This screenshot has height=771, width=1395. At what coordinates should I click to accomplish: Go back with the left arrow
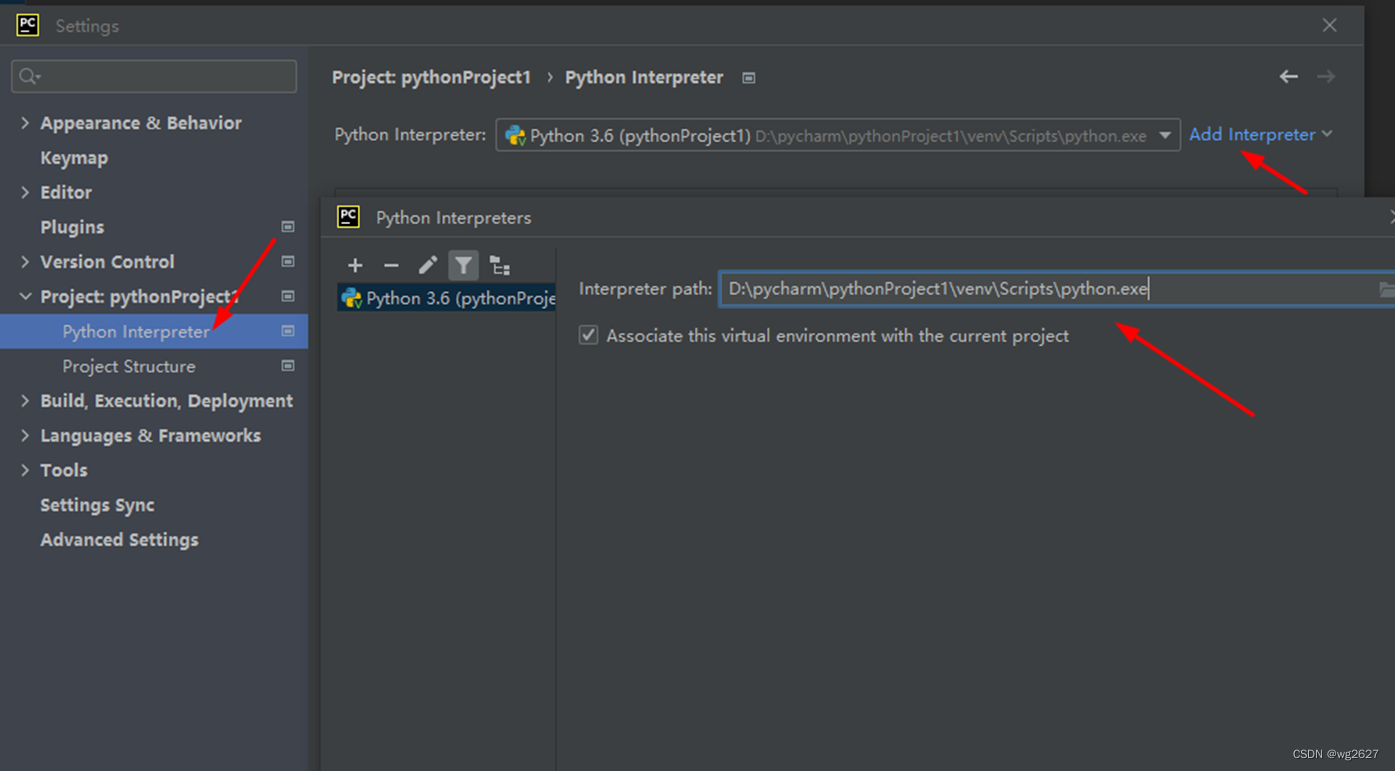(1288, 77)
